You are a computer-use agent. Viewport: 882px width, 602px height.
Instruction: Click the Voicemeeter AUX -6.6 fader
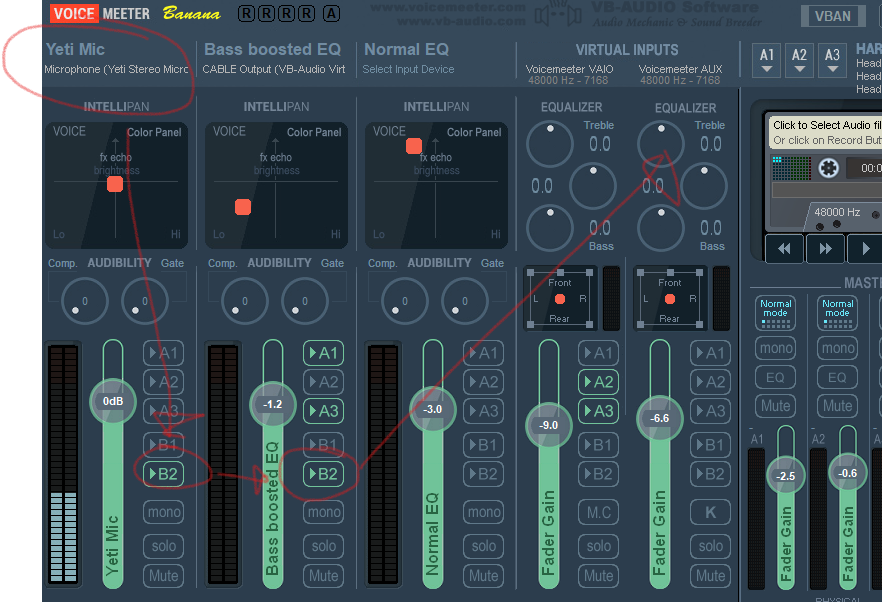(x=660, y=418)
